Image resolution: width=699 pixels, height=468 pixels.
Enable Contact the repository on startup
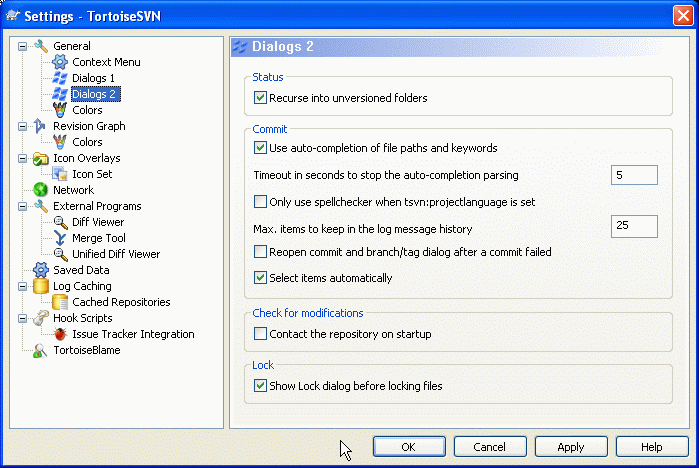(260, 333)
